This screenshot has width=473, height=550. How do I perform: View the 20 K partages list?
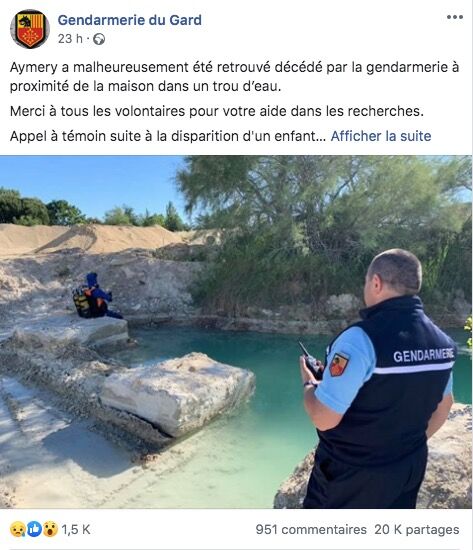pos(417,529)
